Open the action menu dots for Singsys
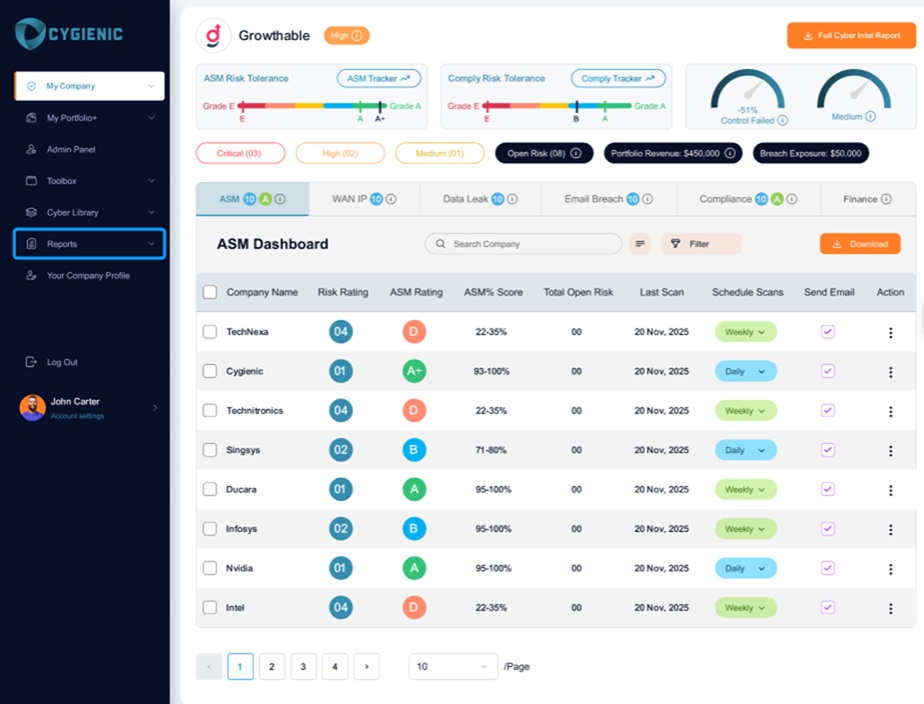Image resolution: width=924 pixels, height=704 pixels. (x=890, y=451)
